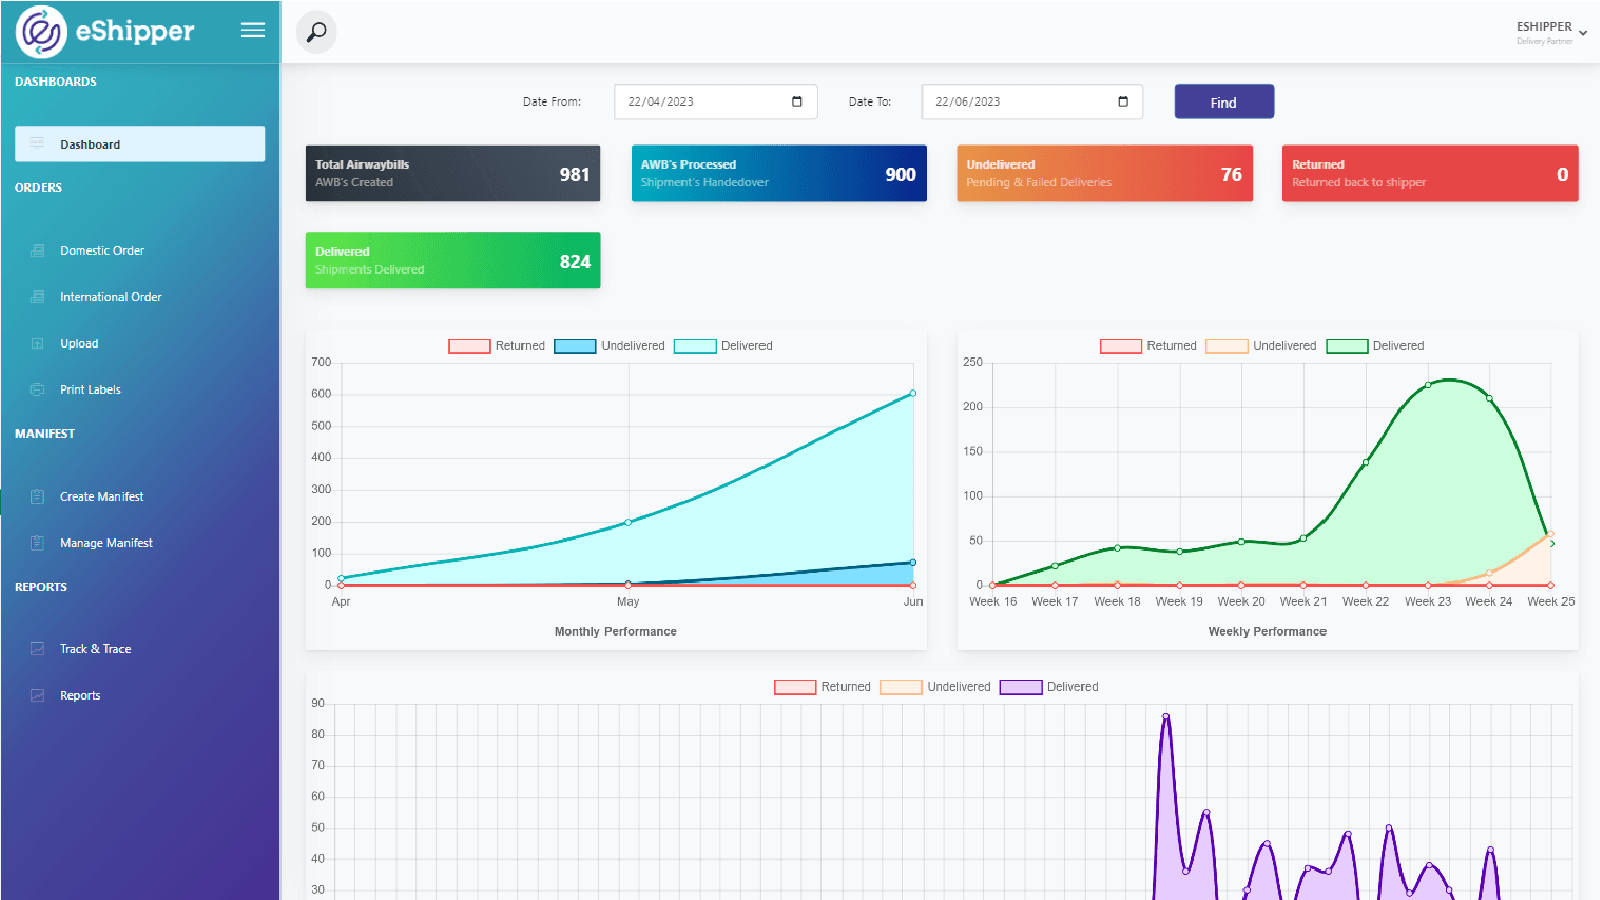Click the blue Undelivered swatch in monthly legend
Viewport: 1600px width, 900px height.
(575, 346)
